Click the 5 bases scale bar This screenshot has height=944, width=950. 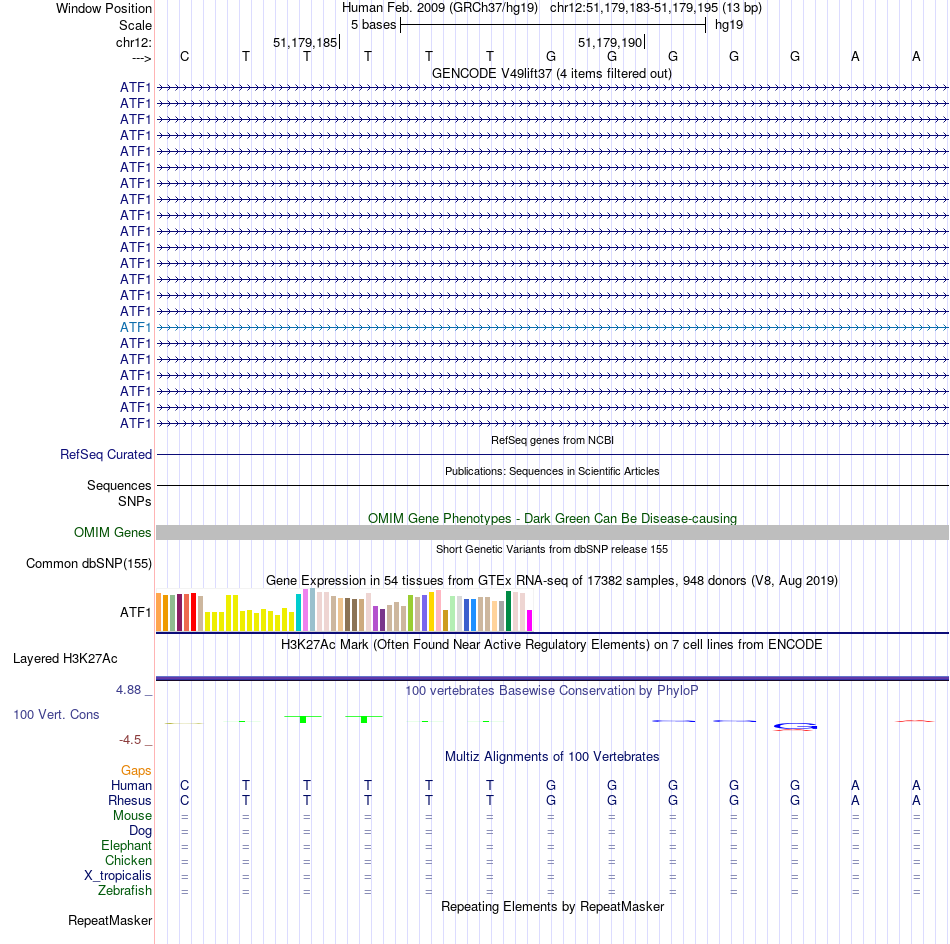553,25
